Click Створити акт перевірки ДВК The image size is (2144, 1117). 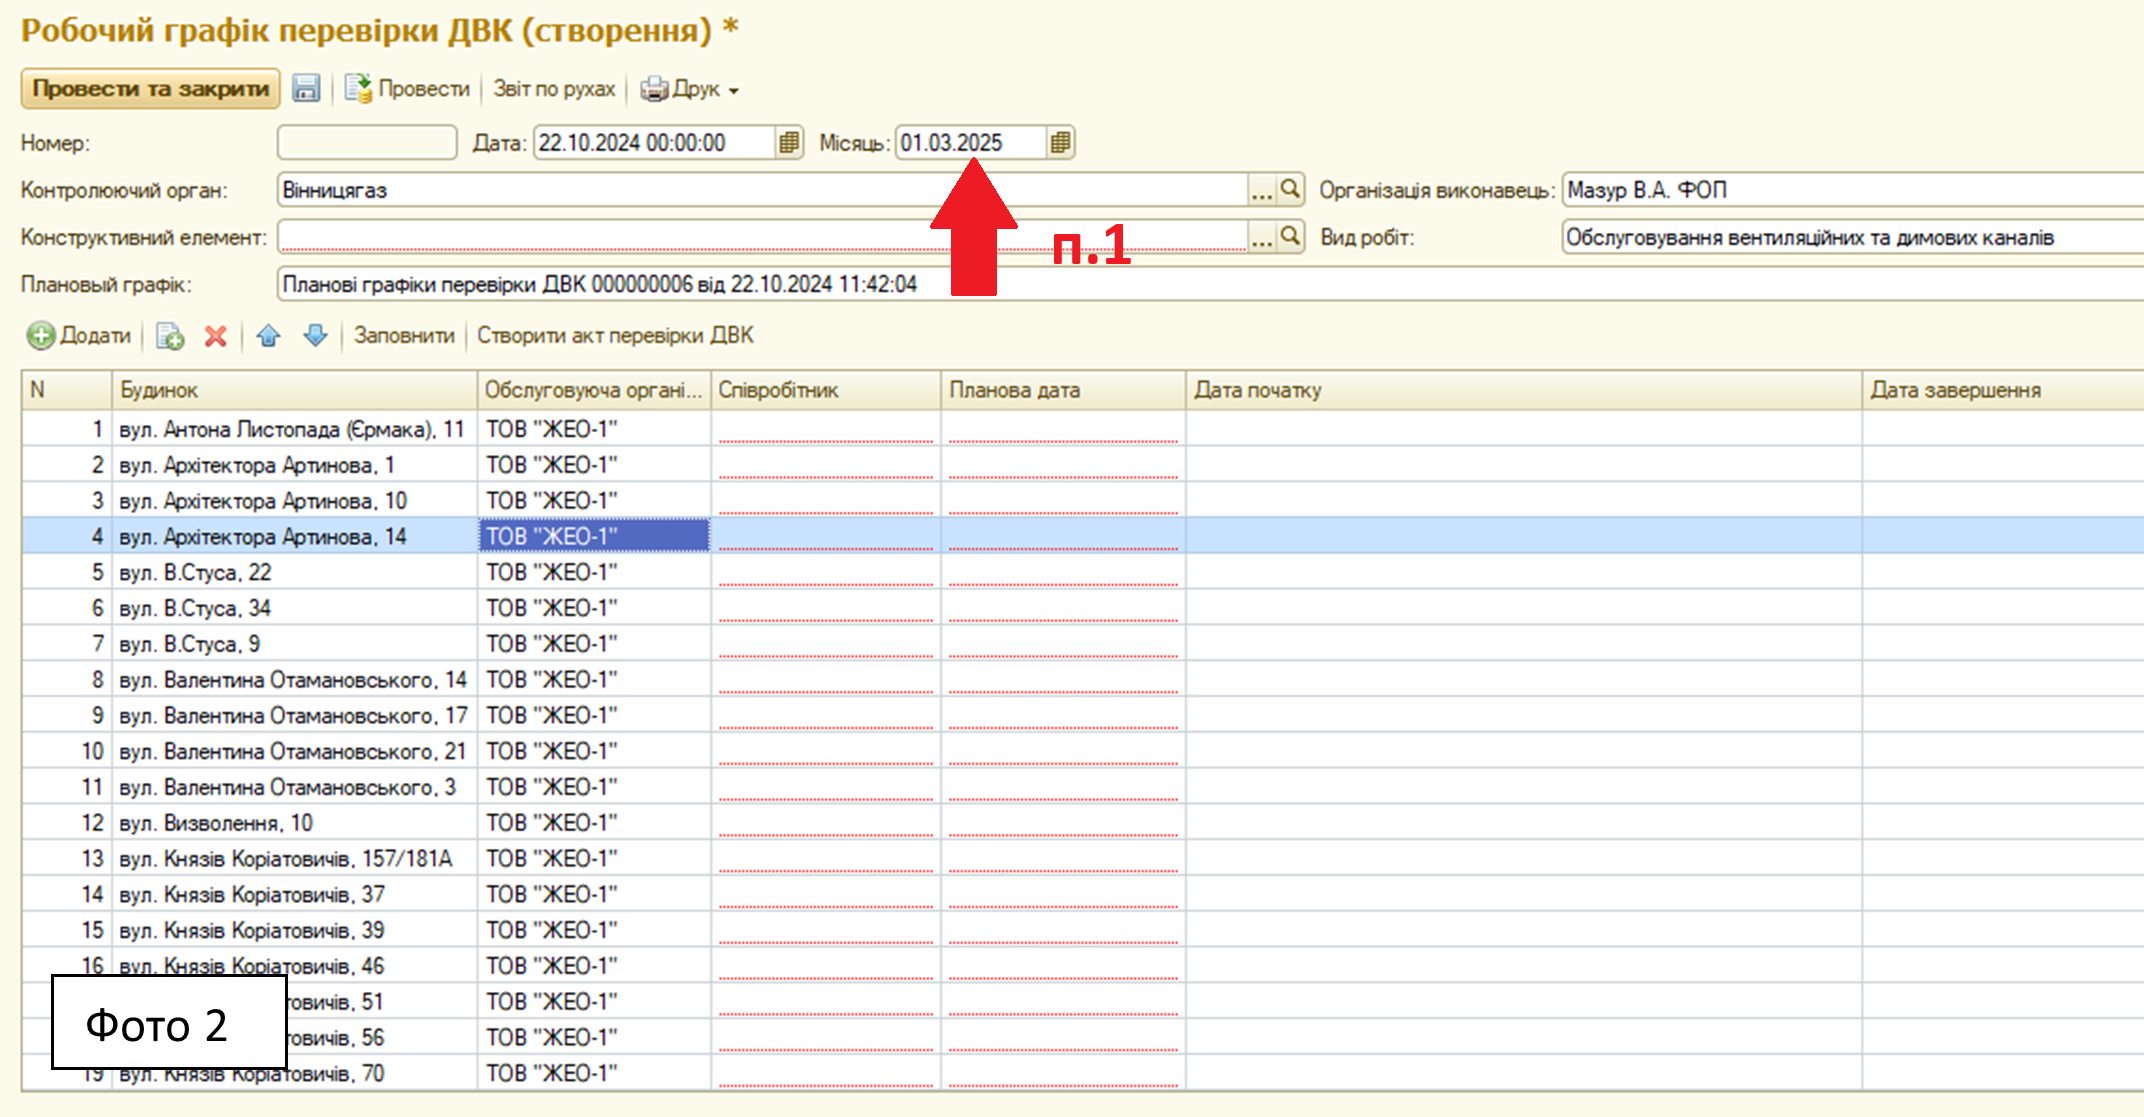(x=615, y=336)
